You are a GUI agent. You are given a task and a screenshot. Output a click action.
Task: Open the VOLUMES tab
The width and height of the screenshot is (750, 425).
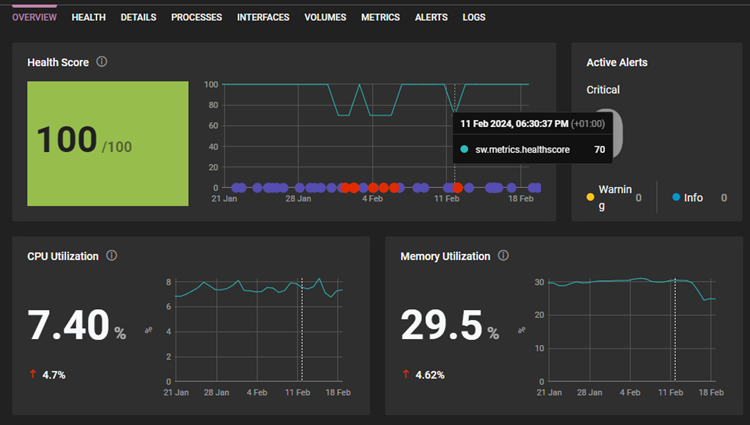coord(325,17)
